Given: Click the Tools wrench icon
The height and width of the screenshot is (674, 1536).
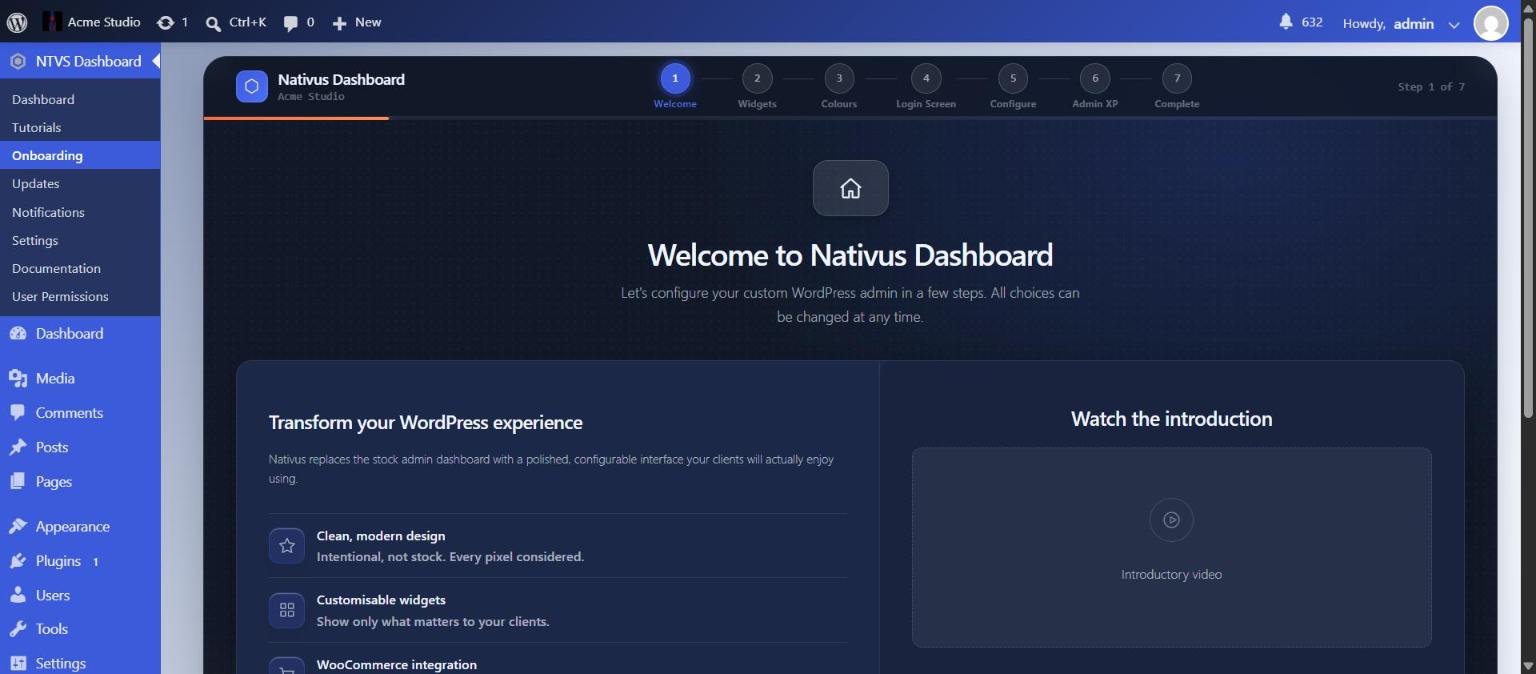Looking at the screenshot, I should [x=18, y=629].
